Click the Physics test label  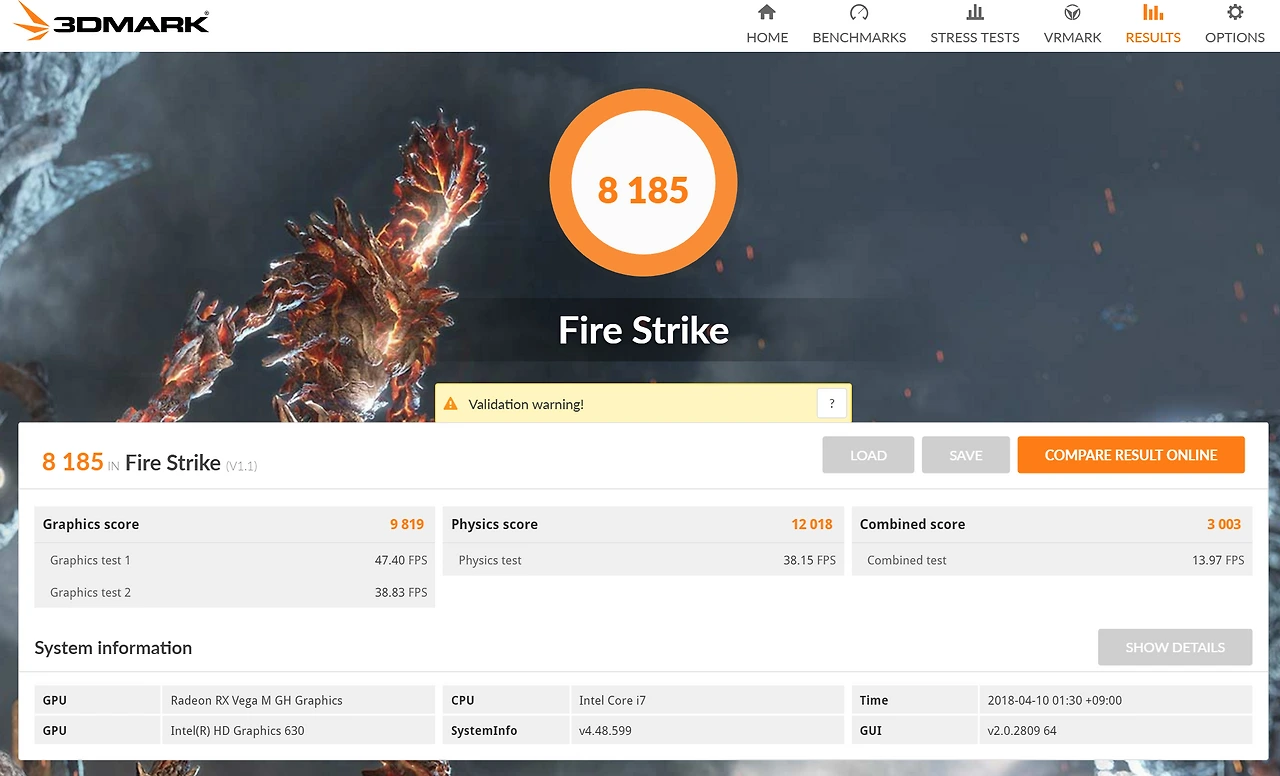pos(490,560)
